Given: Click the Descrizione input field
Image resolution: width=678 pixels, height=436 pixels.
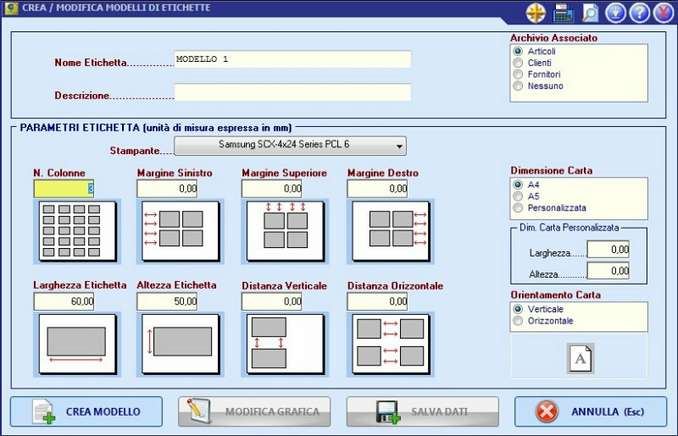Looking at the screenshot, I should (292, 93).
